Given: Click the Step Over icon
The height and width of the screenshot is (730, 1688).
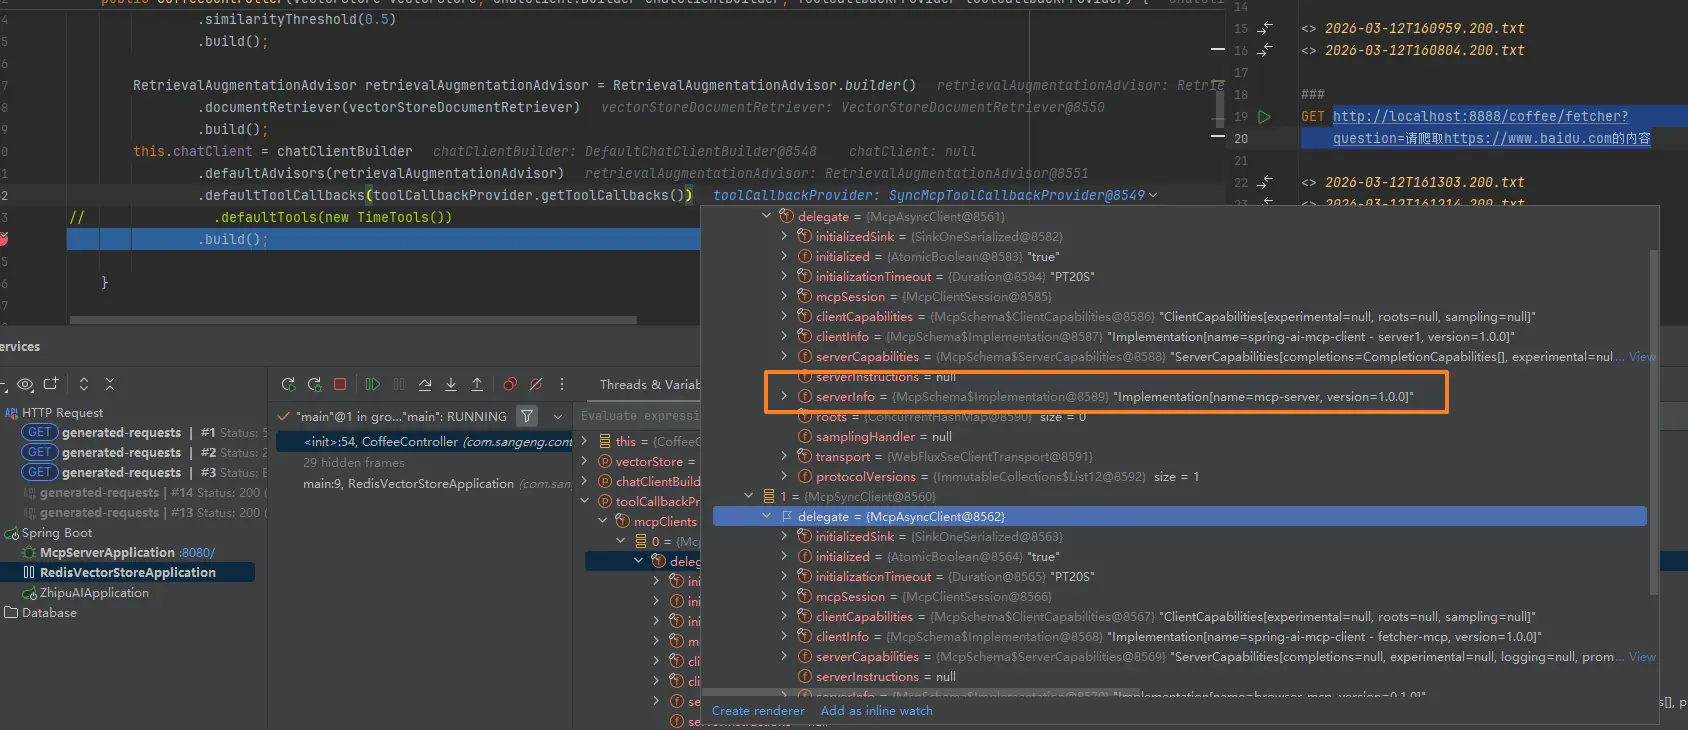Looking at the screenshot, I should (x=425, y=384).
